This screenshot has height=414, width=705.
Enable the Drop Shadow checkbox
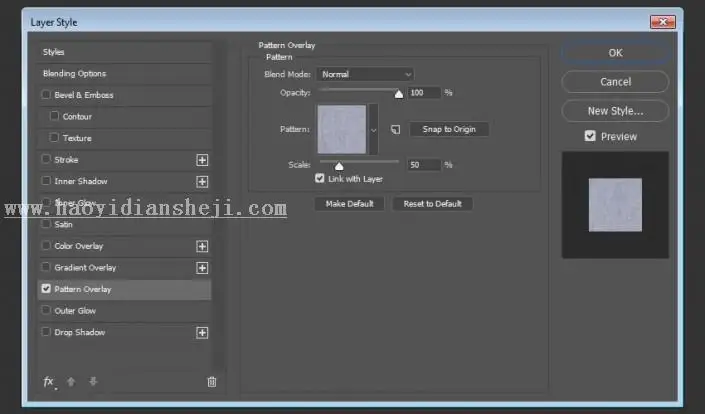point(46,332)
